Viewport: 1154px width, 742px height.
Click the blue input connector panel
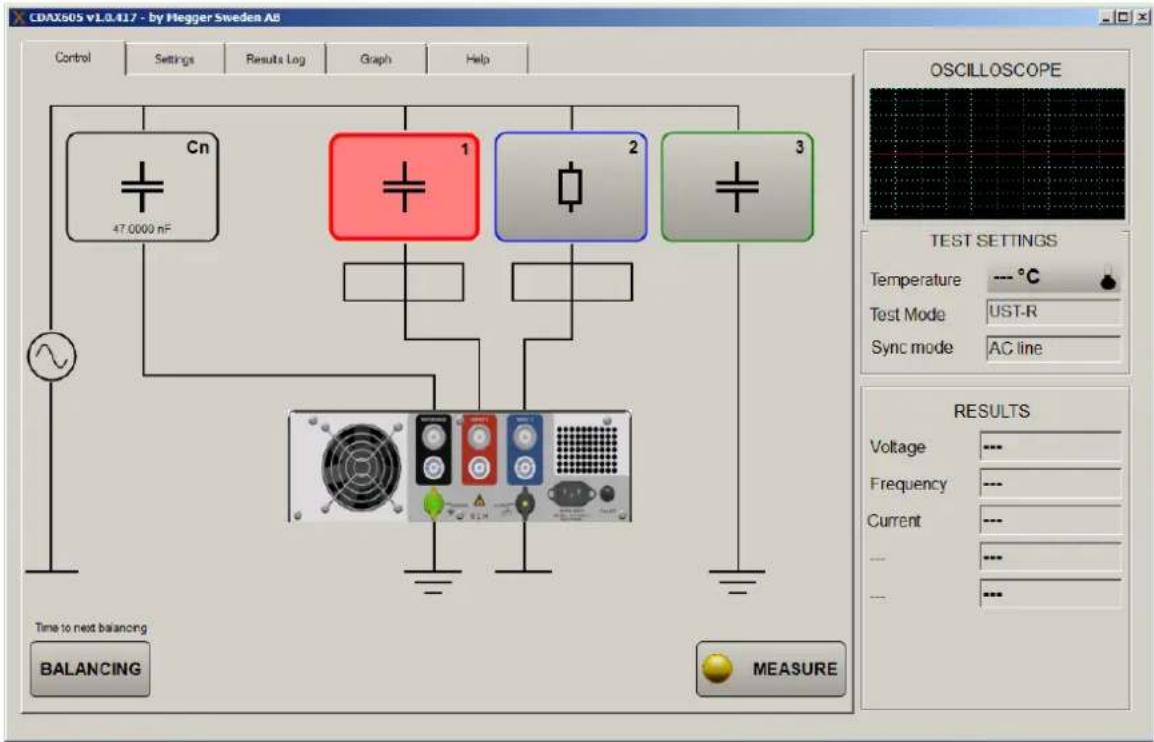pyautogui.click(x=524, y=450)
